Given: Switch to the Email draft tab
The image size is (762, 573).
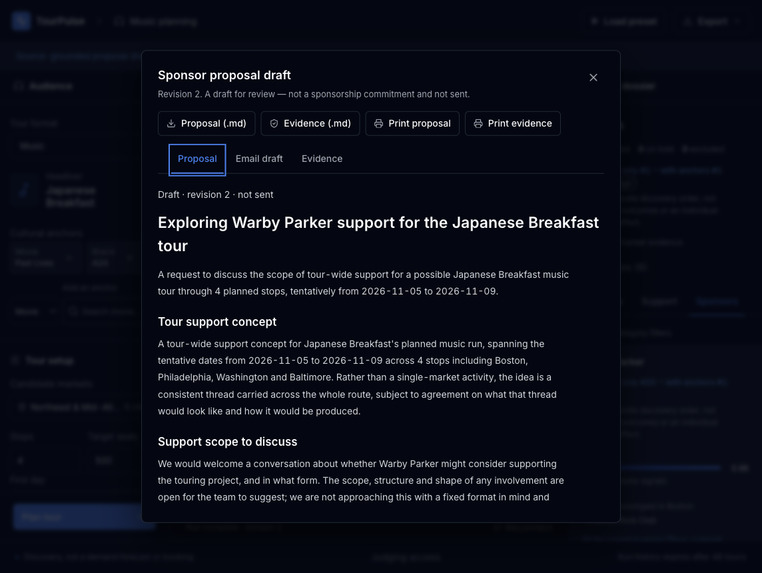Looking at the screenshot, I should [259, 159].
